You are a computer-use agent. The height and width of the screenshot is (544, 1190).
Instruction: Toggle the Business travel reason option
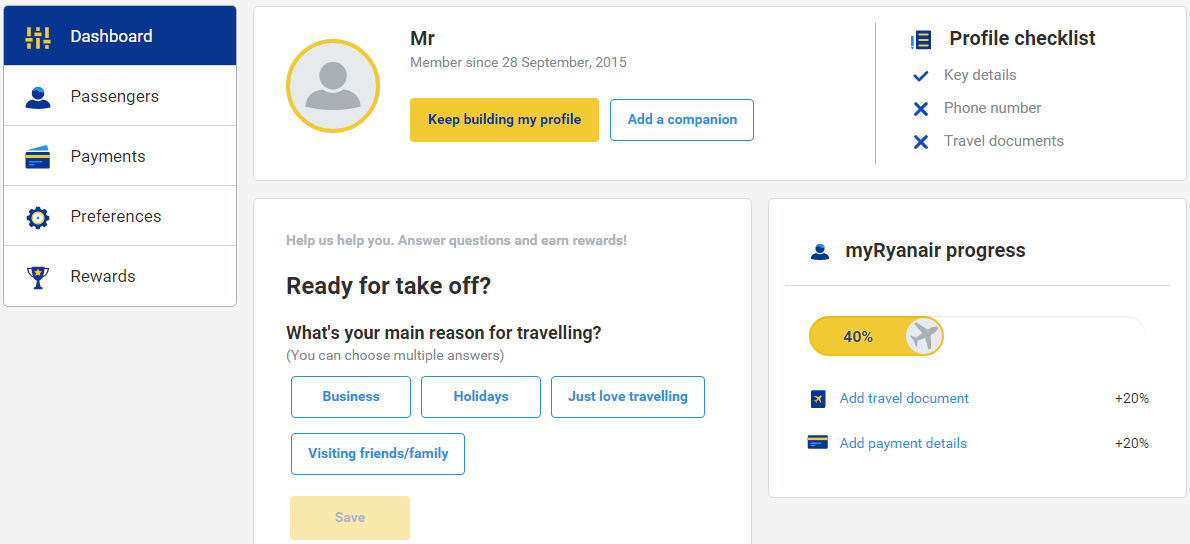click(351, 397)
